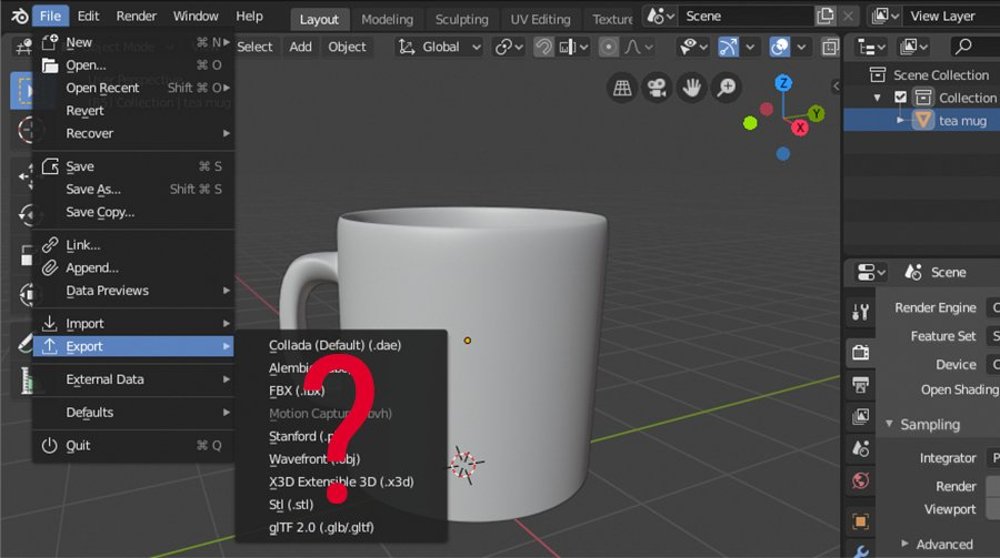The image size is (1000, 558).
Task: Open the Object properties orange square tab
Action: 860,521
